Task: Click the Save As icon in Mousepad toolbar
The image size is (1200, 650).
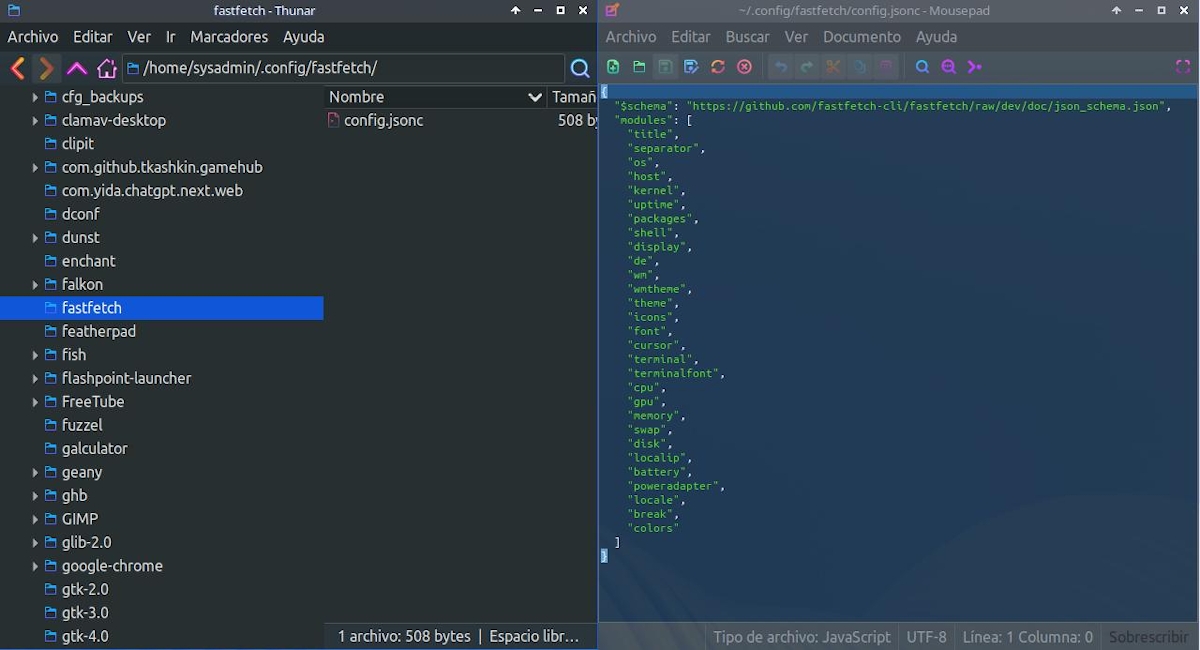Action: coord(691,67)
